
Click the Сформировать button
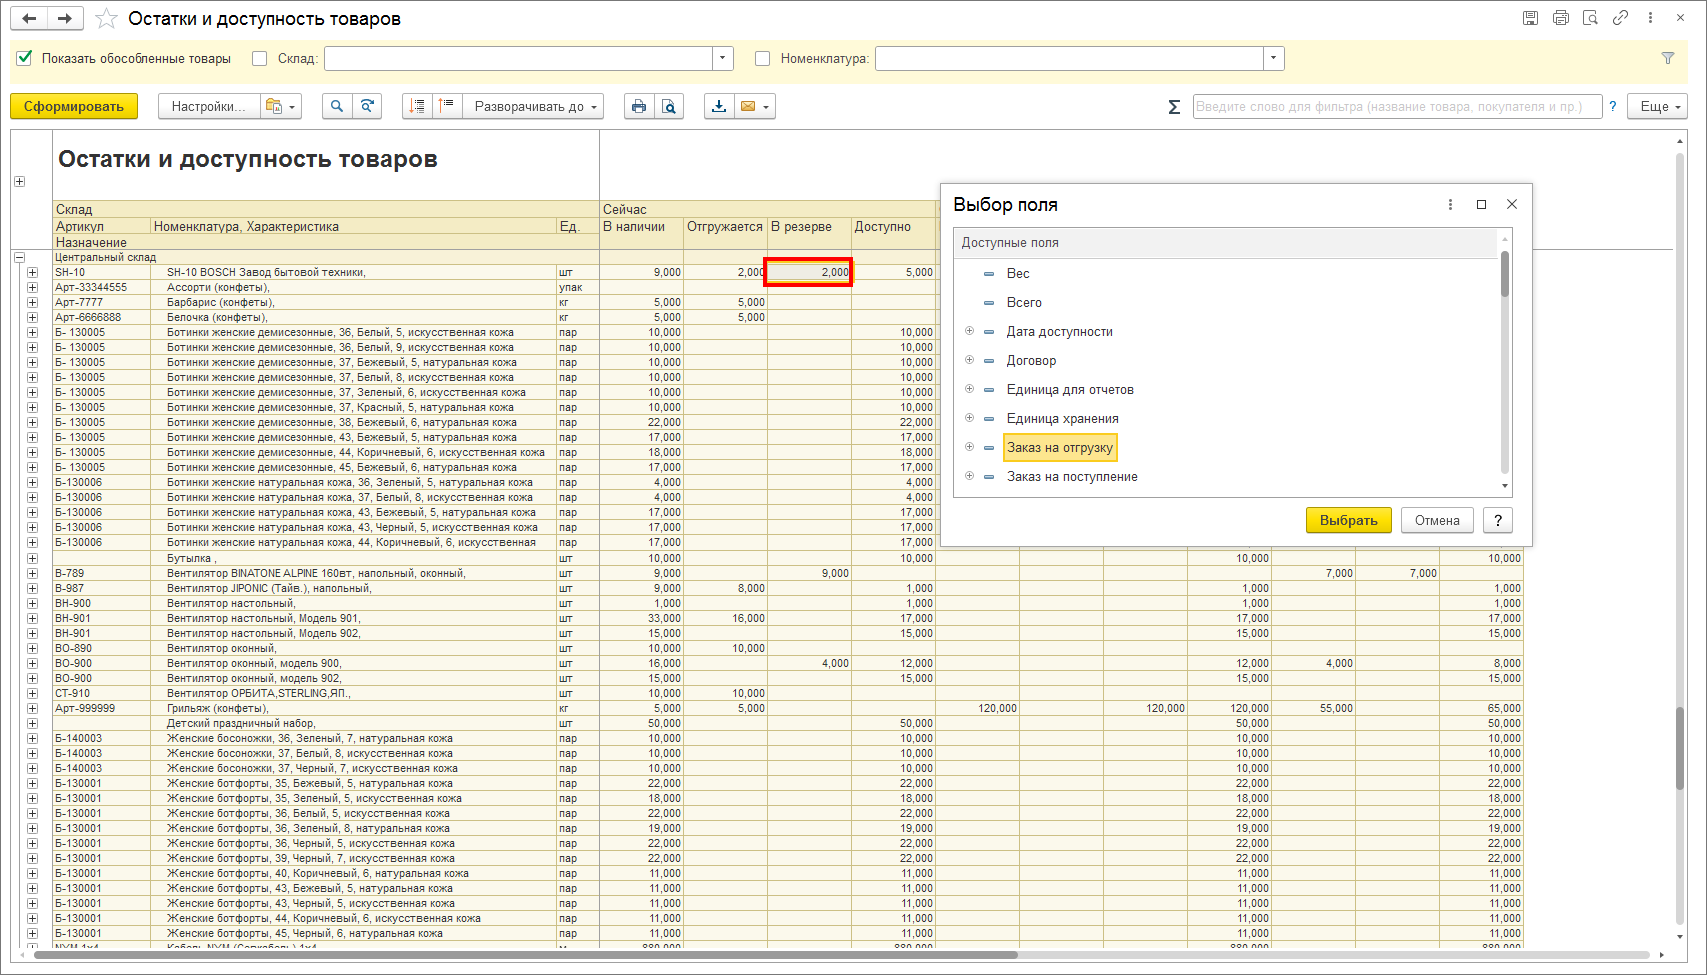74,106
